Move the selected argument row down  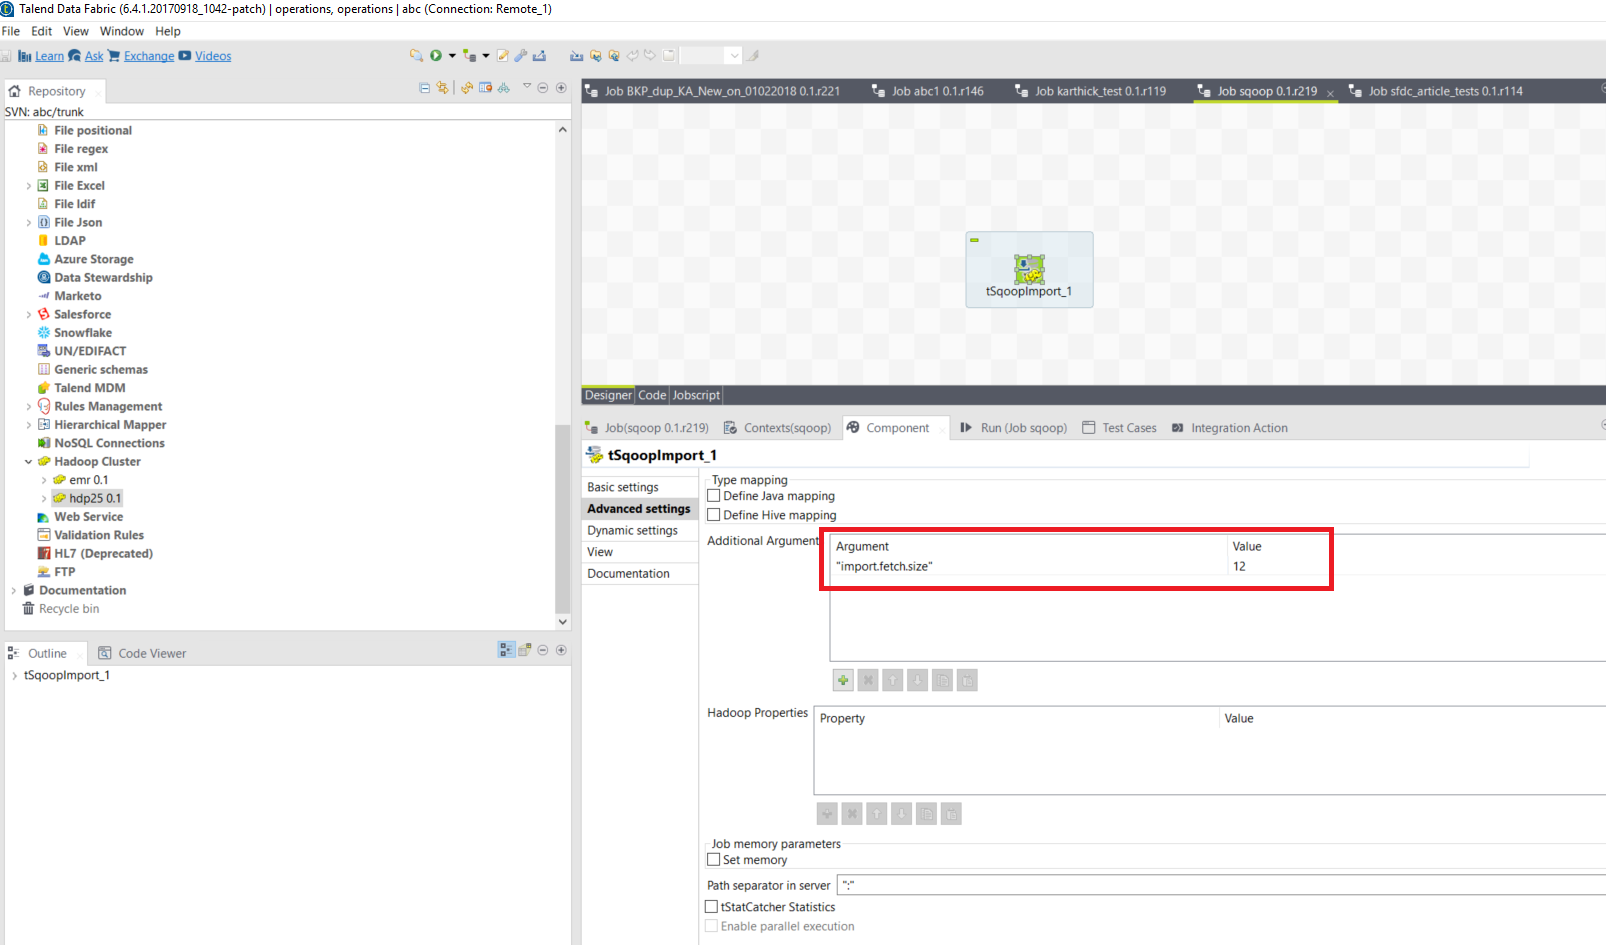point(917,680)
